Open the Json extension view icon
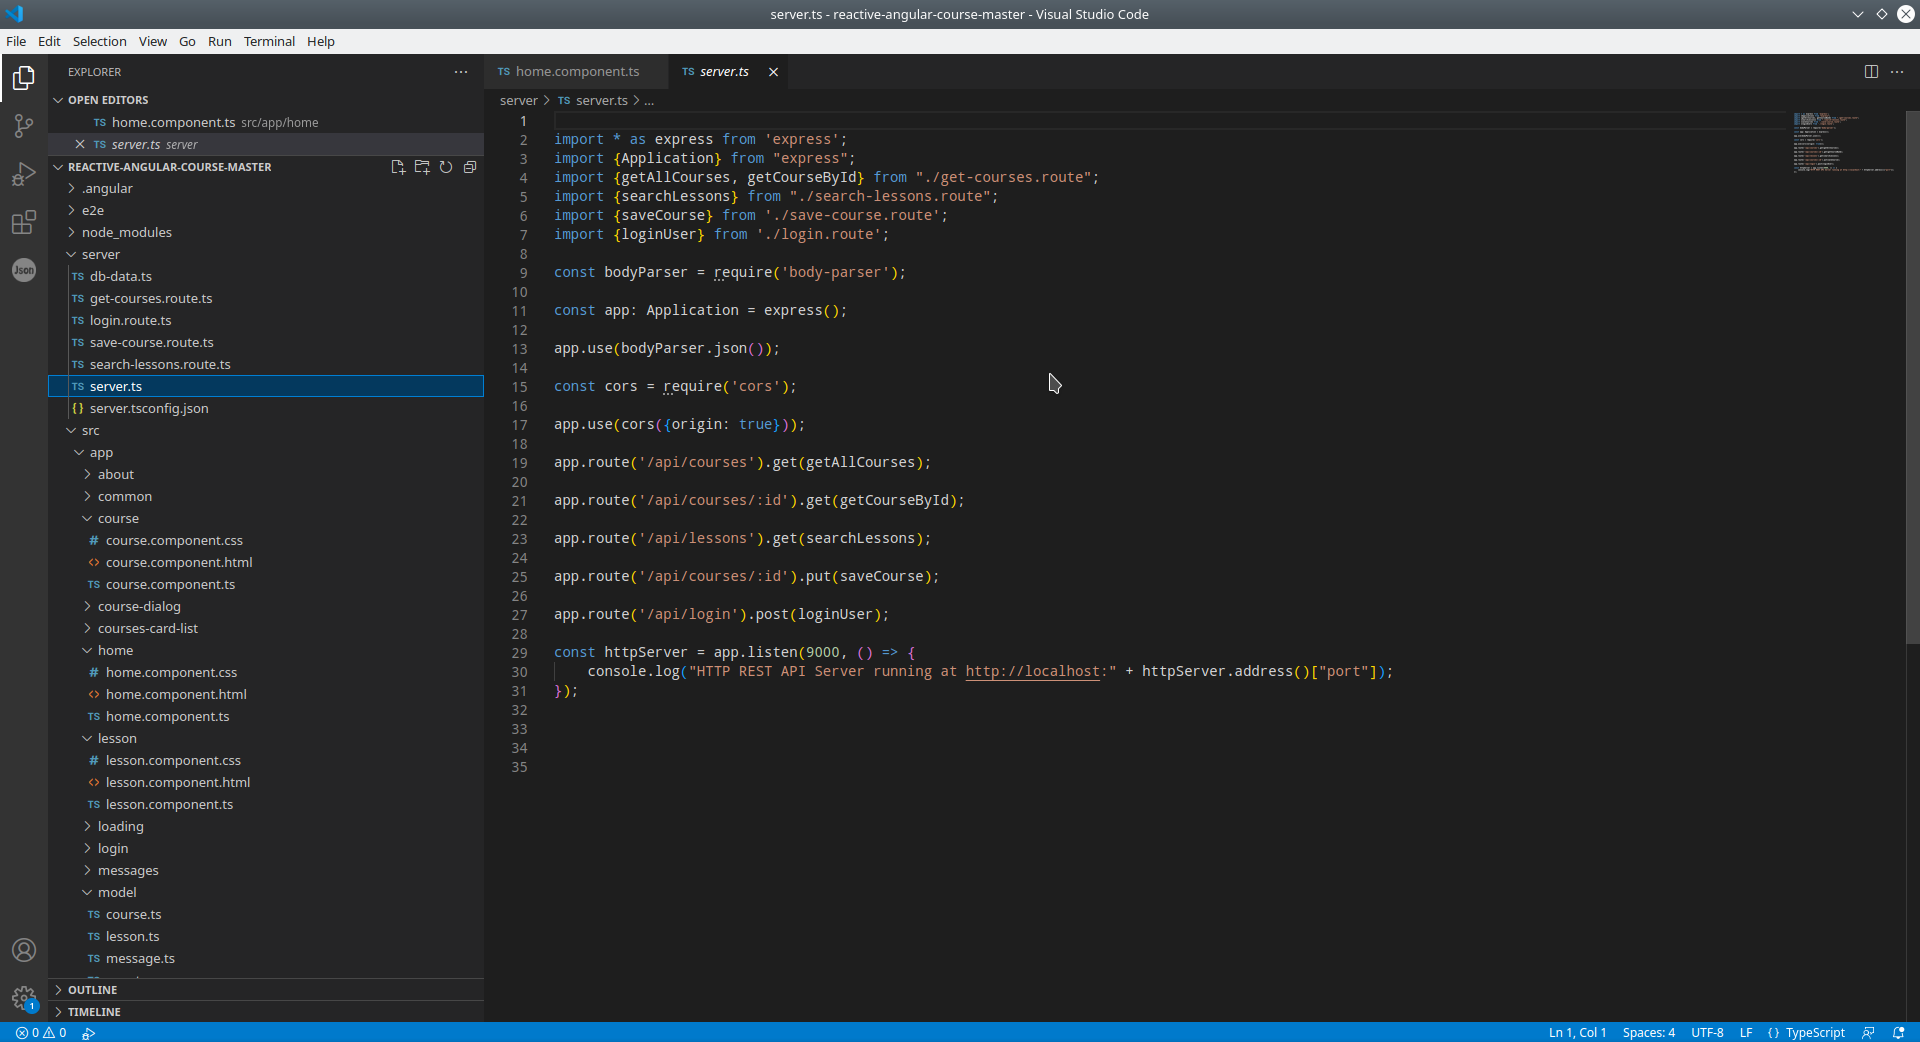The width and height of the screenshot is (1920, 1042). [x=24, y=270]
